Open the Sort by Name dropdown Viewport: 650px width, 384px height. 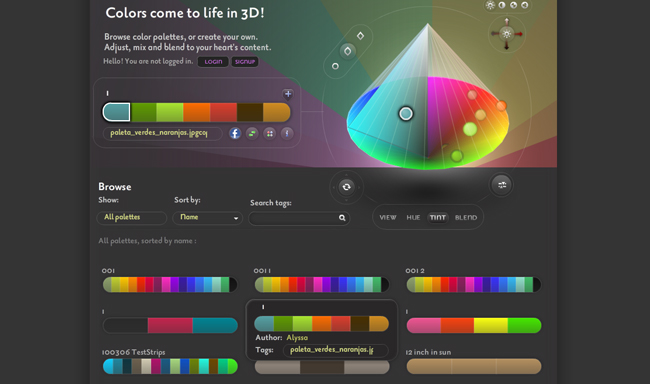tap(208, 217)
